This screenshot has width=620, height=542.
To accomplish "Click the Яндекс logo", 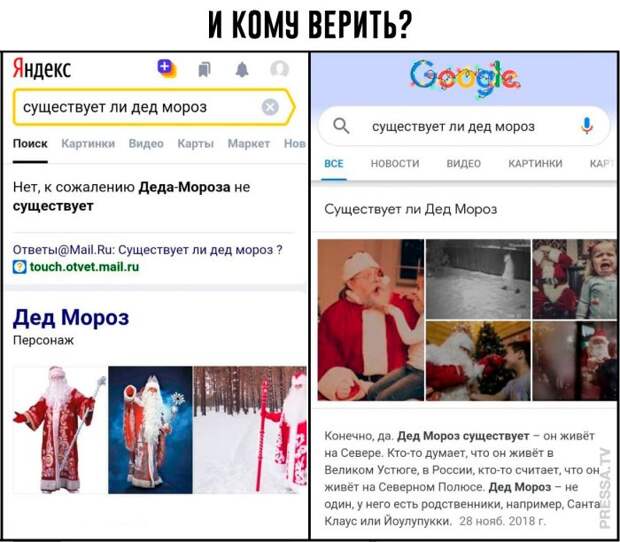I will (42, 68).
